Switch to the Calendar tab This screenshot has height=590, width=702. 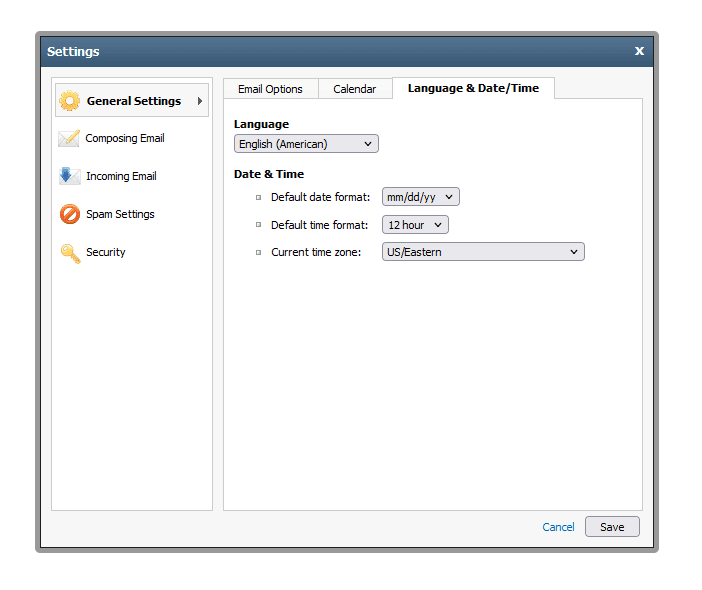coord(355,89)
